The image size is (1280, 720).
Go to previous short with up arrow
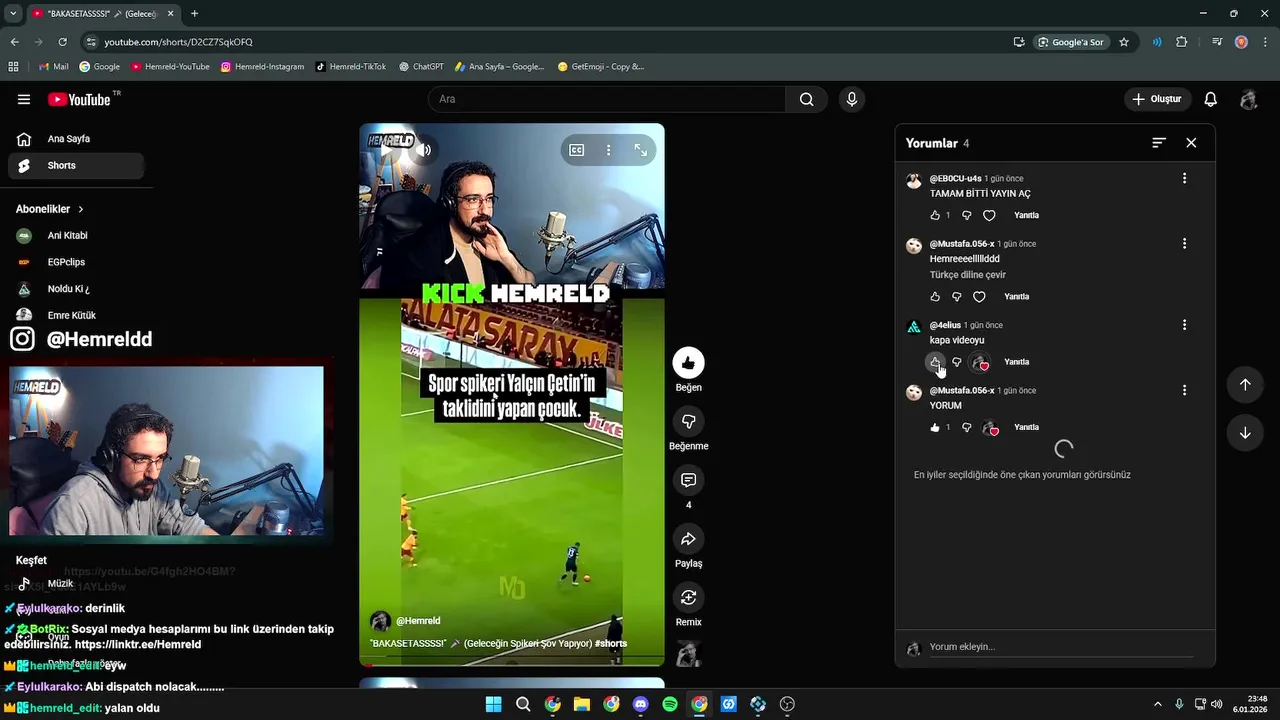tap(1245, 385)
